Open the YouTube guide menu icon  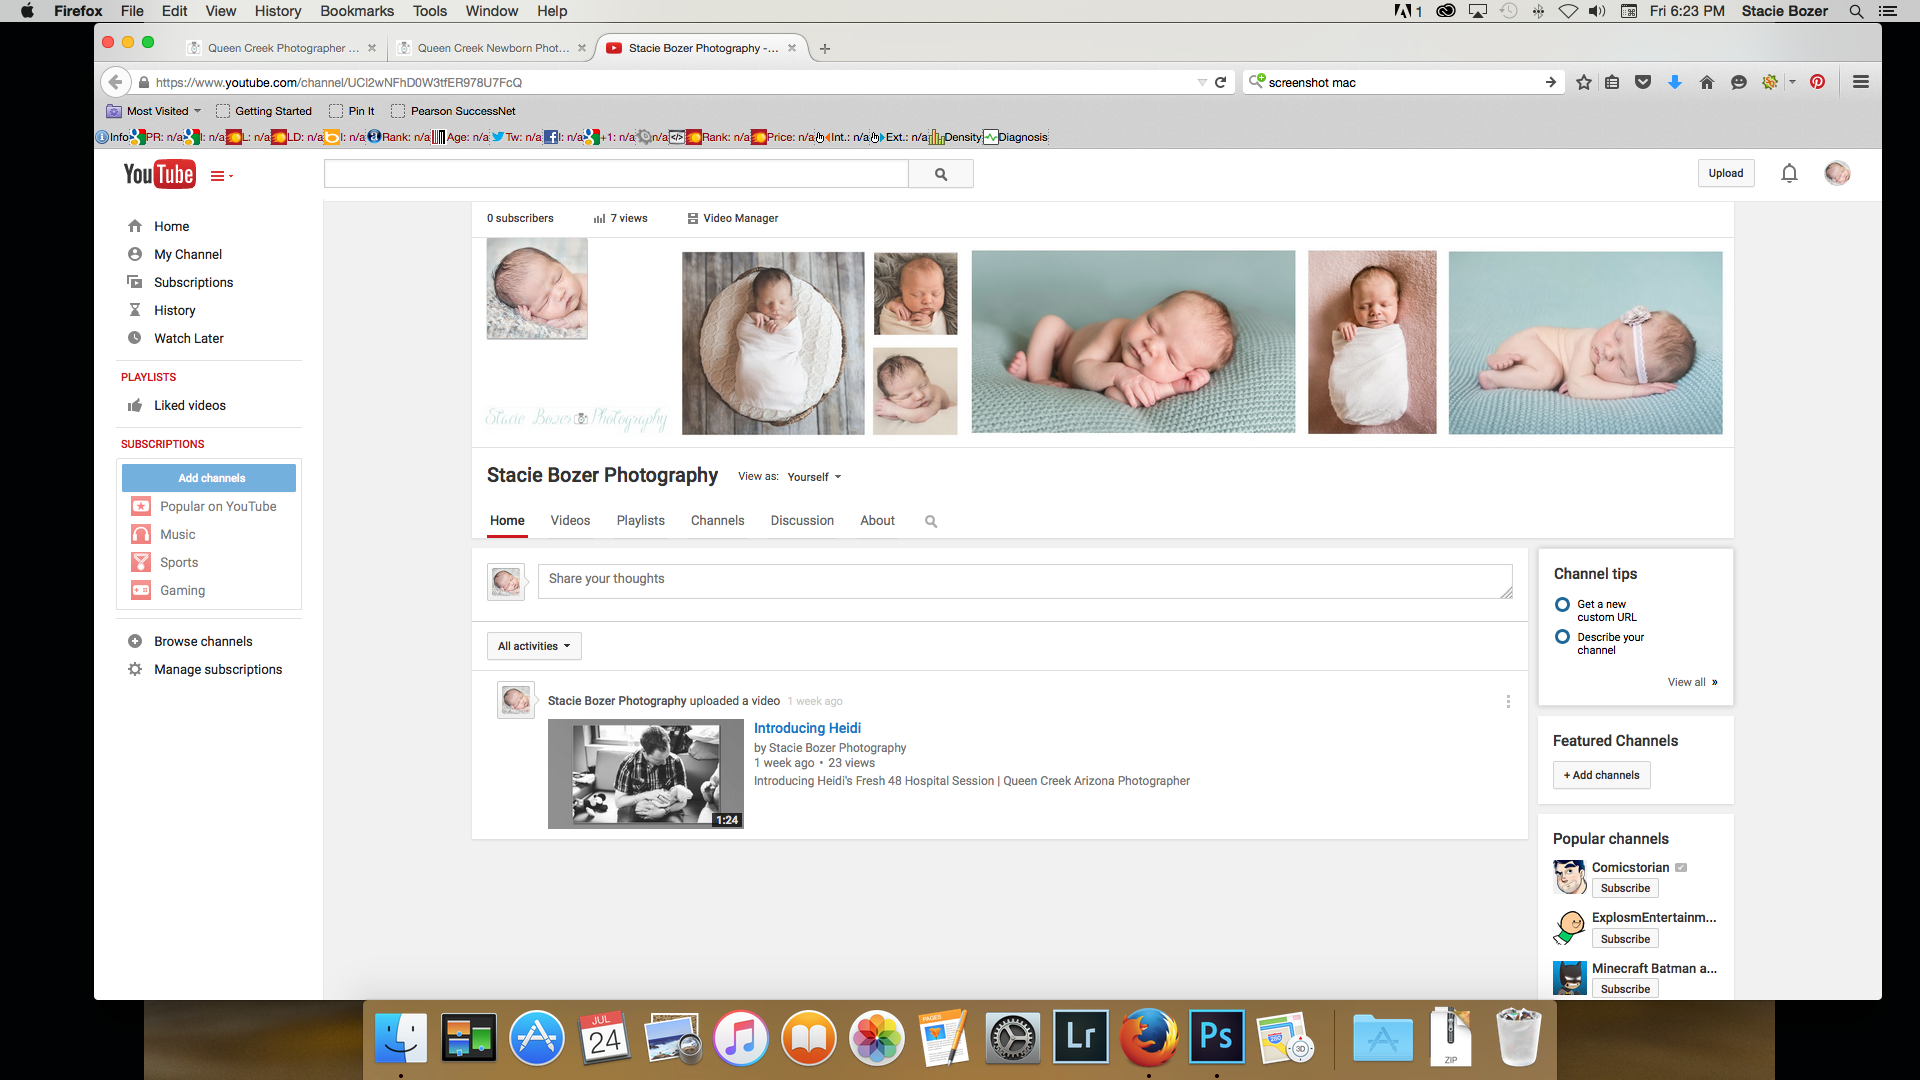coord(221,176)
